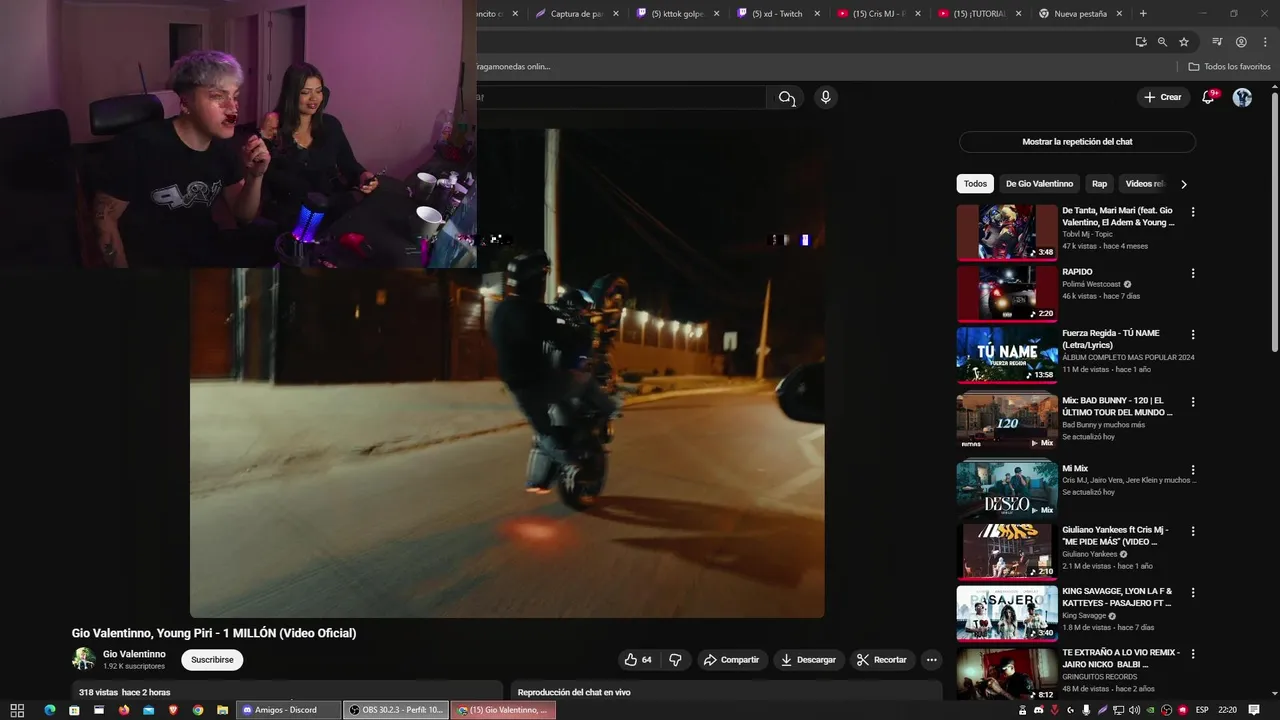This screenshot has width=1280, height=720.
Task: Open options menu for ME PIDE MÁS video
Action: 1192,531
